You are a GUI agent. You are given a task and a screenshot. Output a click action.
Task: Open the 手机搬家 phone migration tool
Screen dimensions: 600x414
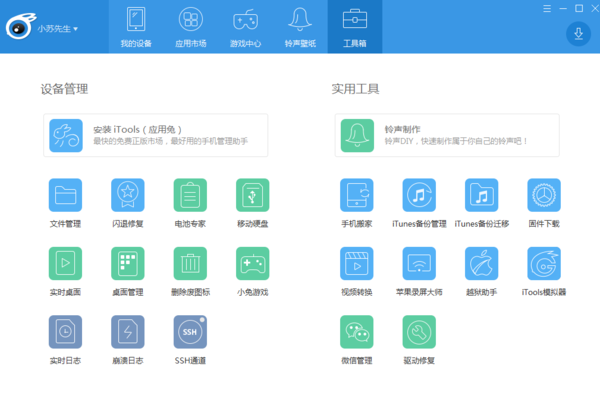click(357, 195)
